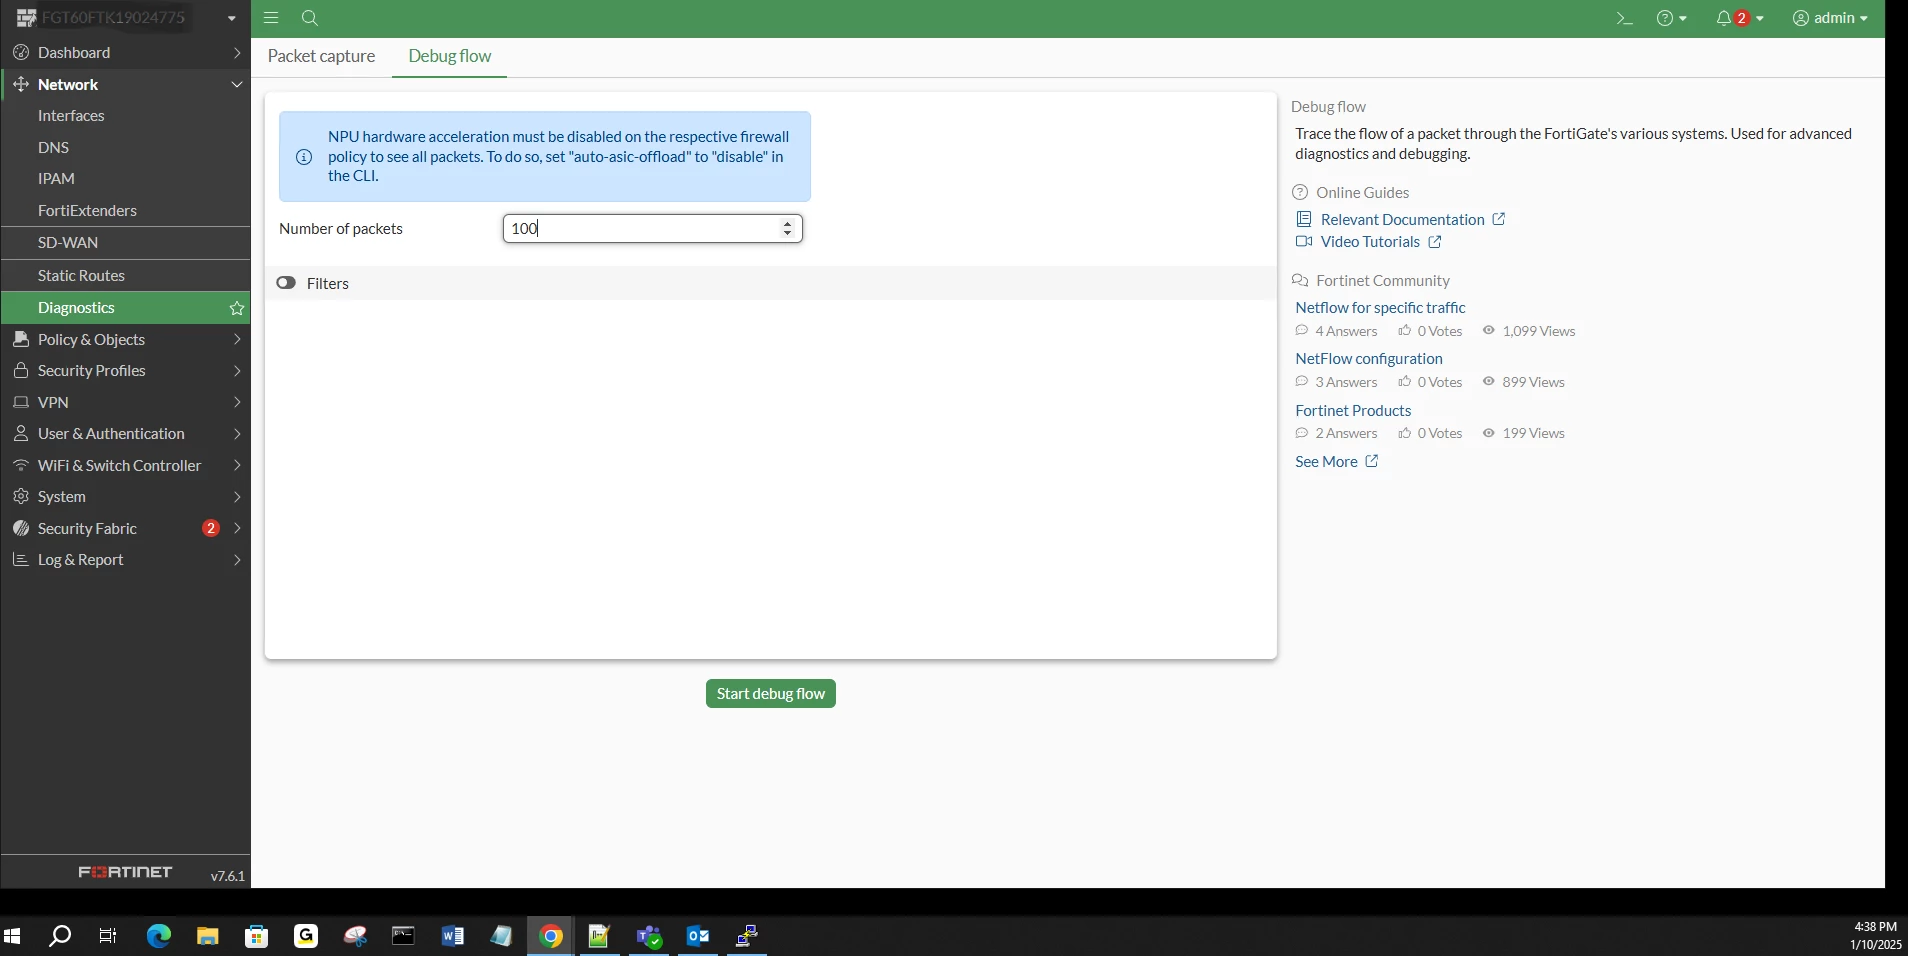
Task: Click the info icon in NPU notice
Action: 304,157
